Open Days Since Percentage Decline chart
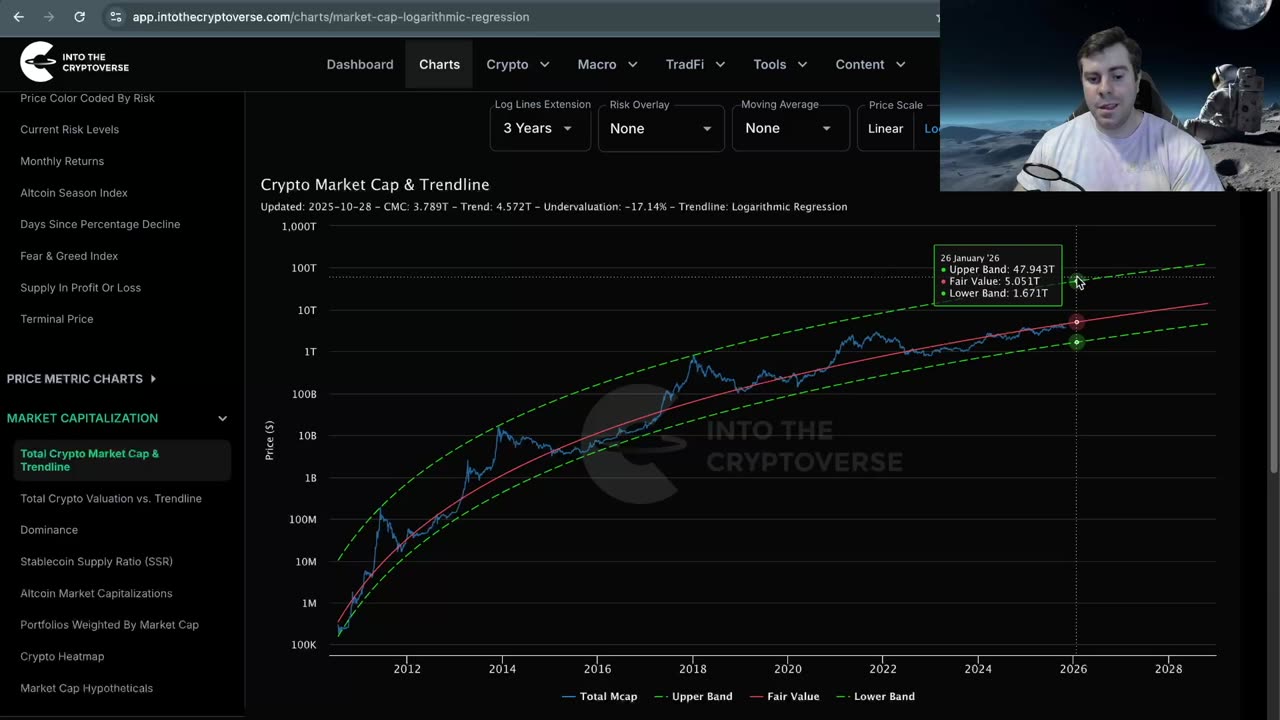This screenshot has width=1280, height=720. click(x=100, y=224)
